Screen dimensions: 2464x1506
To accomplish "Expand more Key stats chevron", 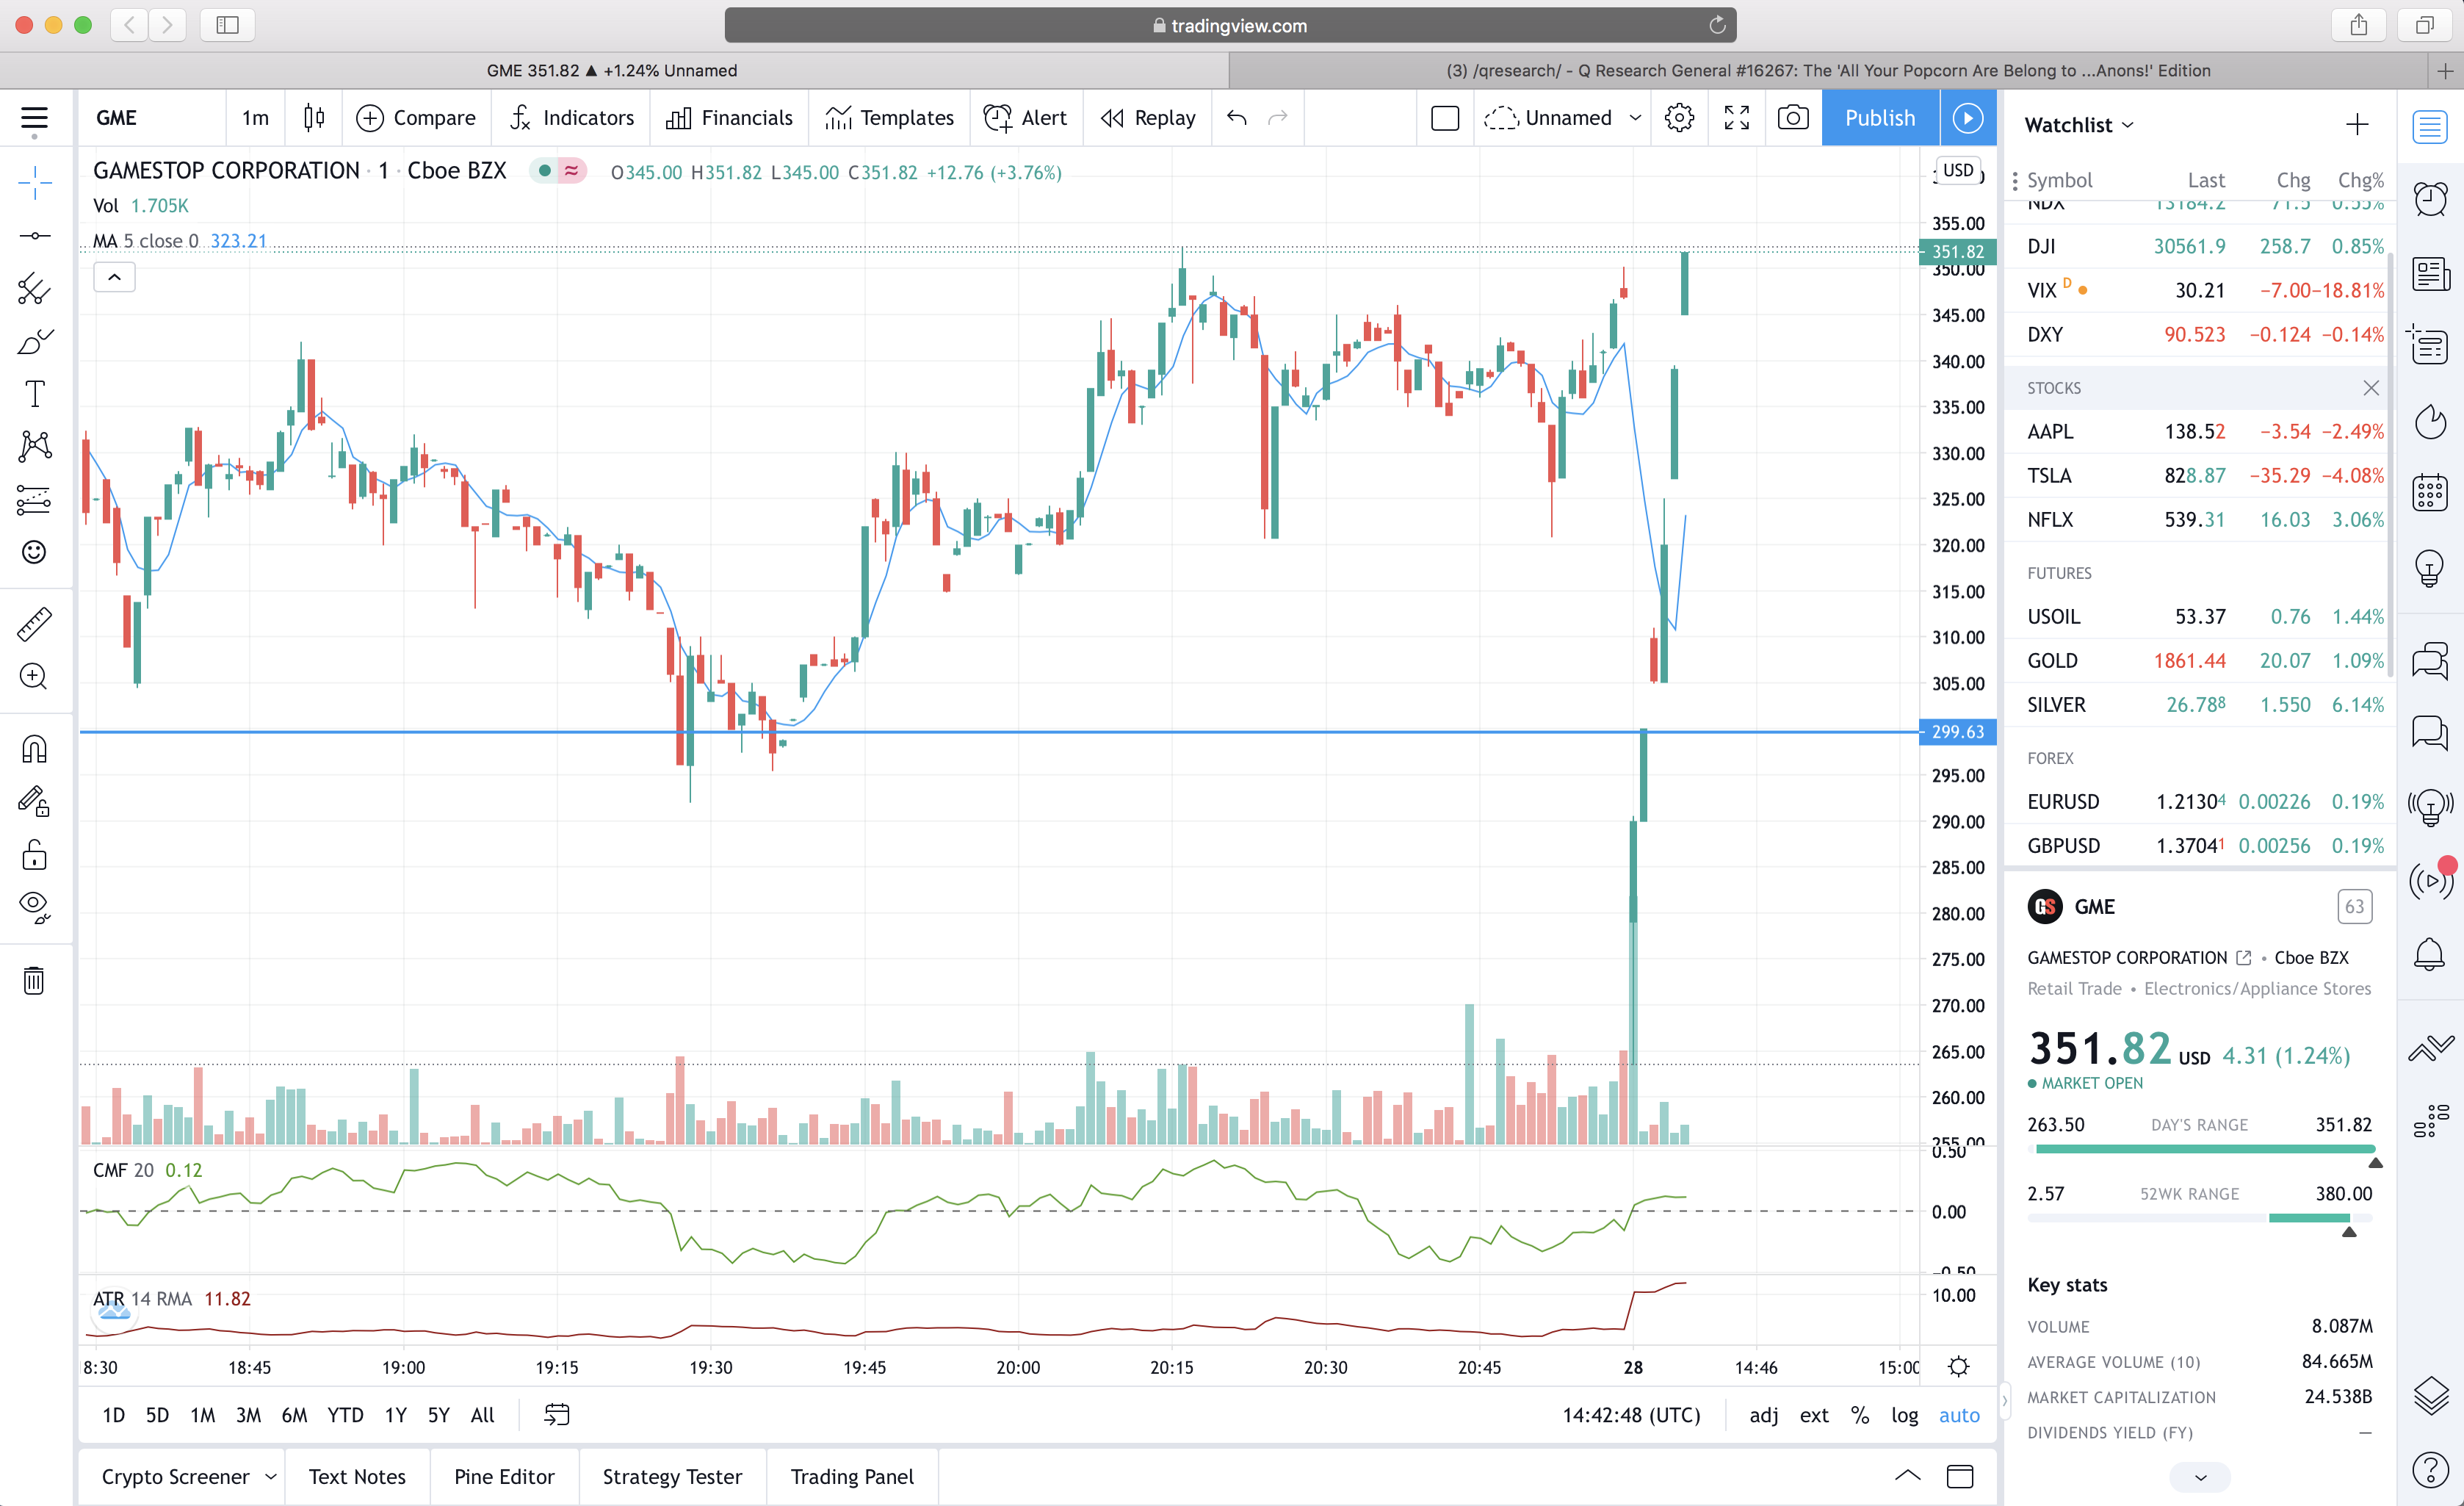I will pyautogui.click(x=2200, y=1477).
